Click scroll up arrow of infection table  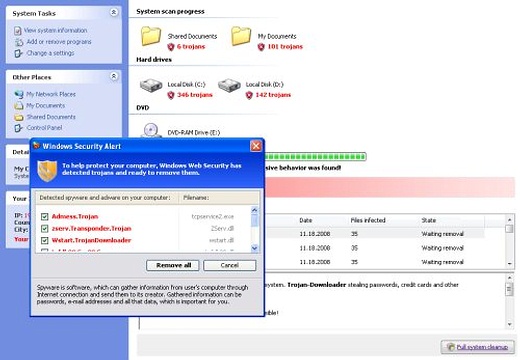(x=509, y=220)
